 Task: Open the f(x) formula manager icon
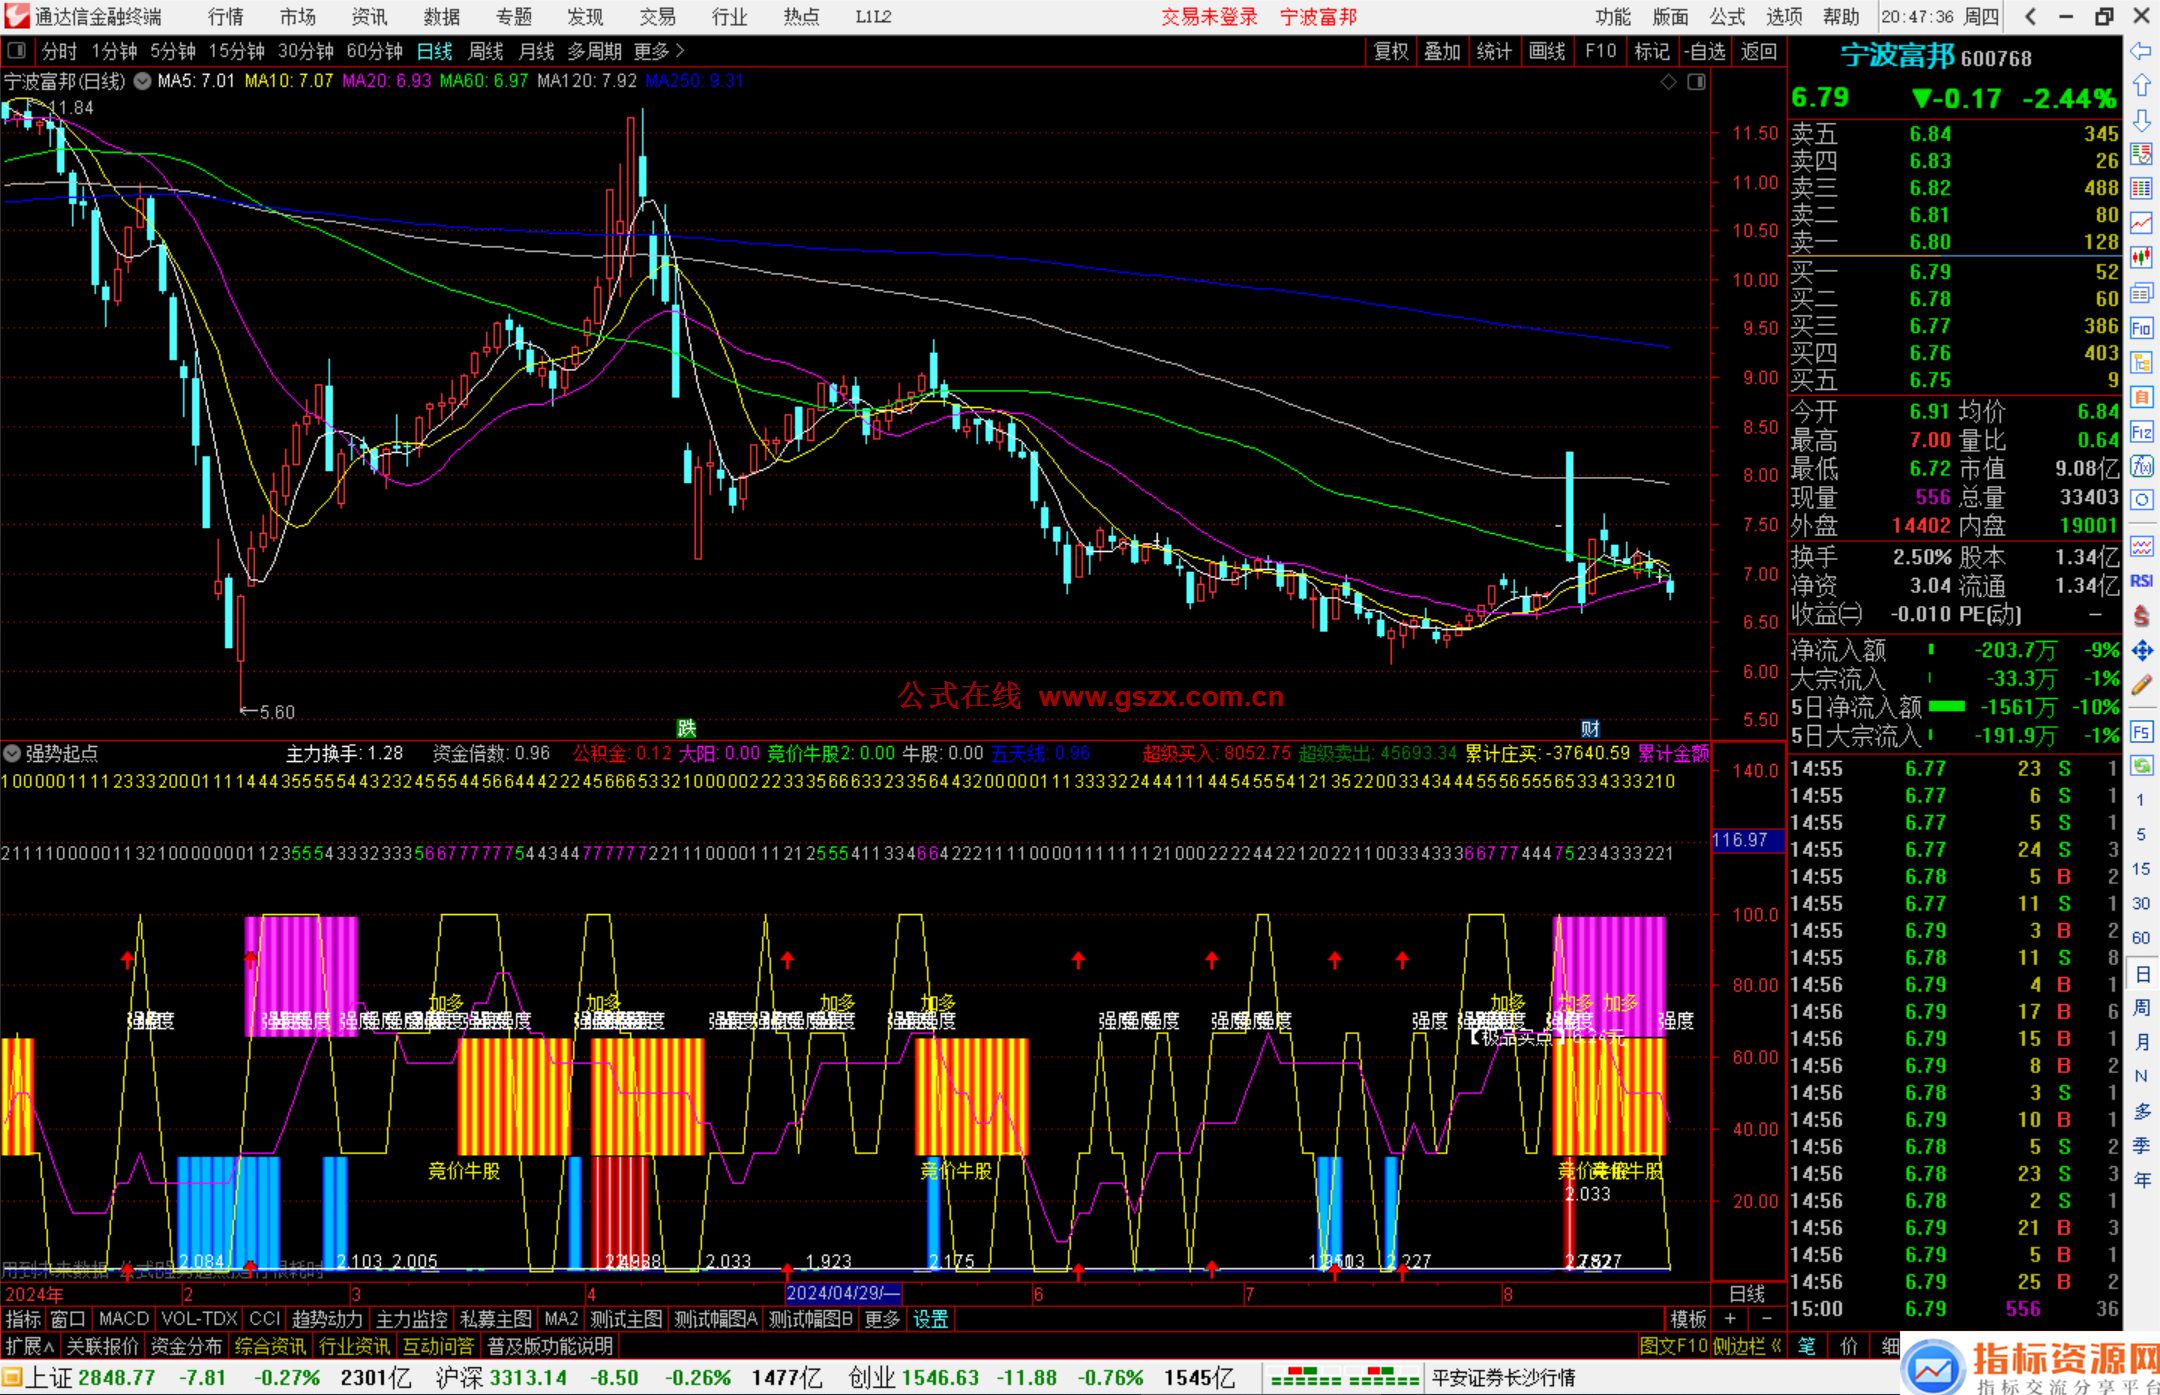[x=2141, y=466]
